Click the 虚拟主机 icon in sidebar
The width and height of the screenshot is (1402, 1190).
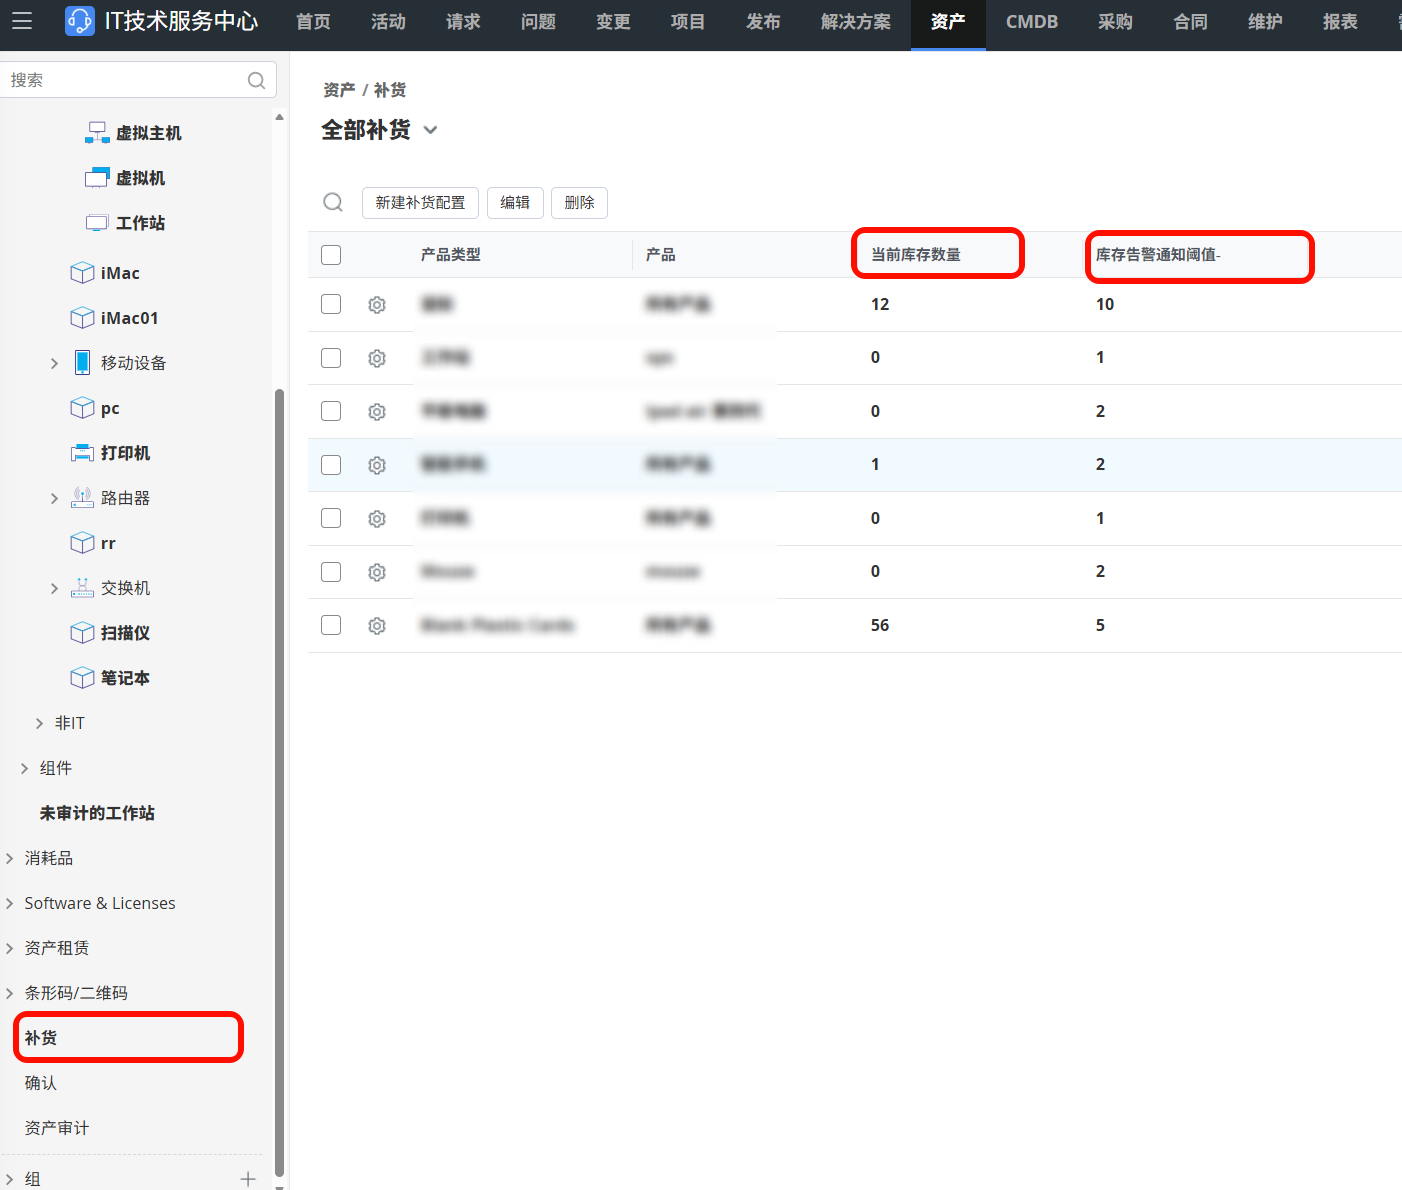tap(97, 133)
